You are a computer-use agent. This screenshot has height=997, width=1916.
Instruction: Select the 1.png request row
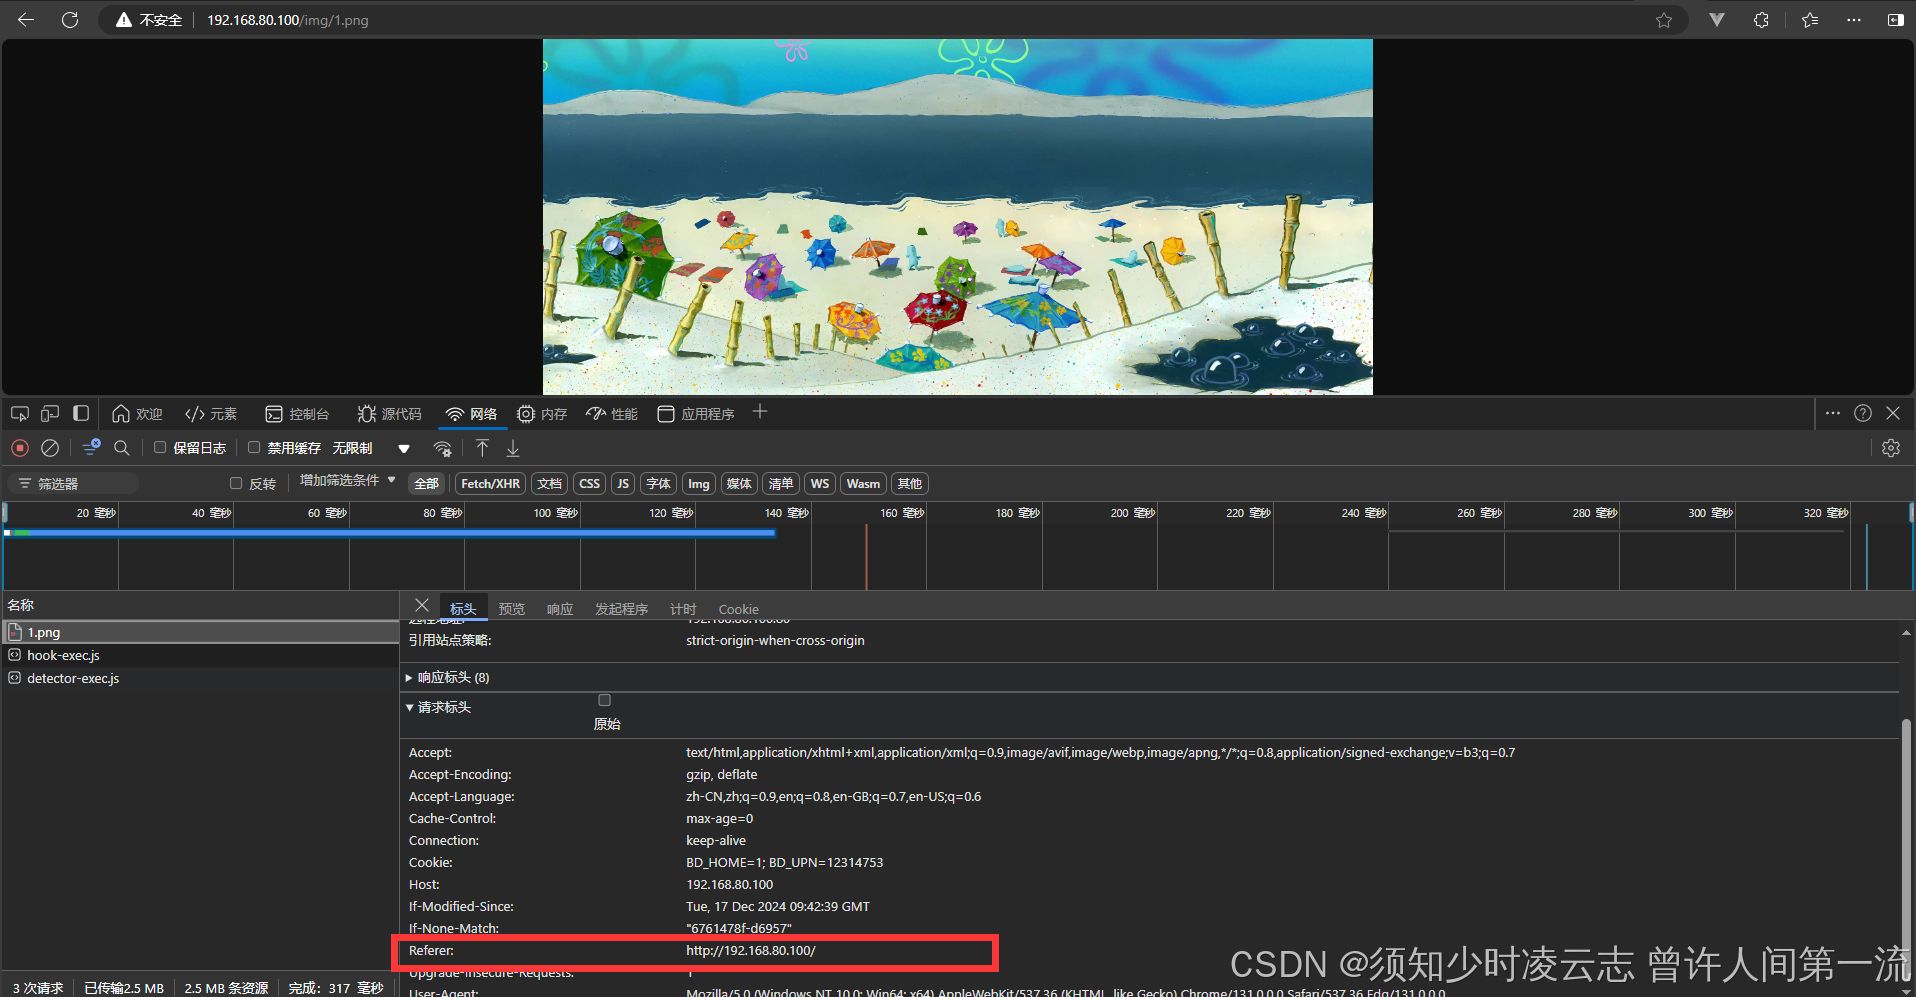[200, 632]
